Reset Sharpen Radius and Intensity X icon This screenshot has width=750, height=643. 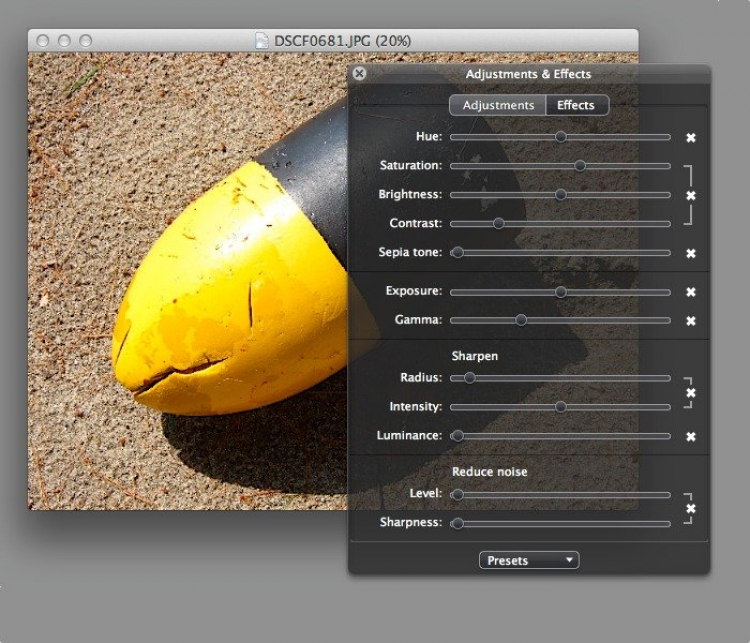click(x=691, y=393)
